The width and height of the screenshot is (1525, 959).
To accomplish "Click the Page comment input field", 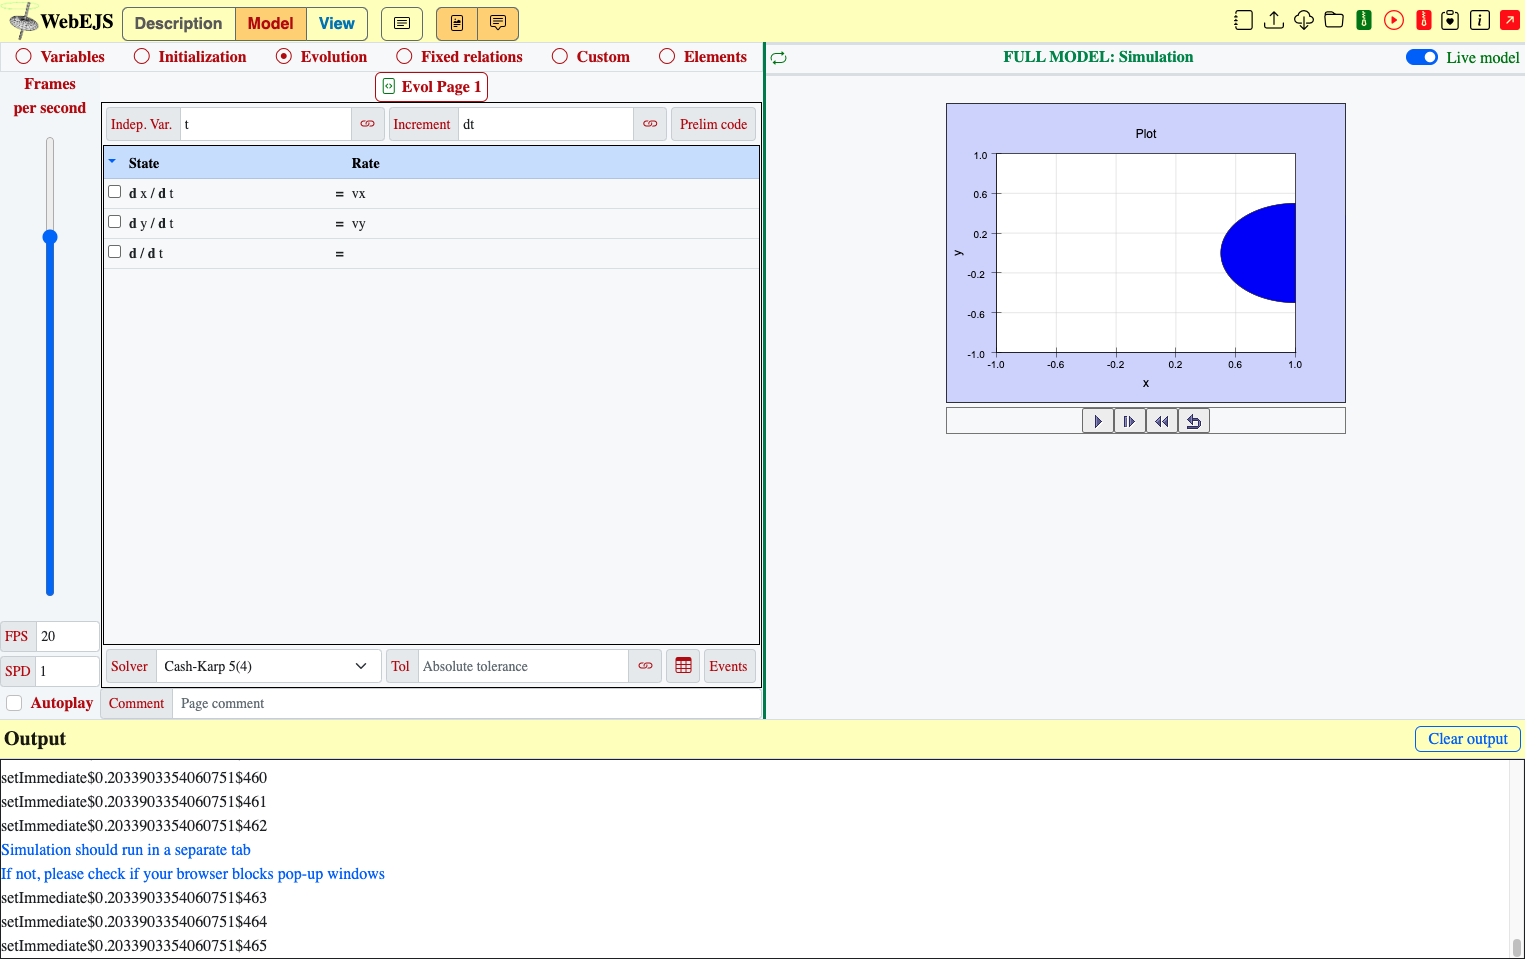I will (x=467, y=704).
